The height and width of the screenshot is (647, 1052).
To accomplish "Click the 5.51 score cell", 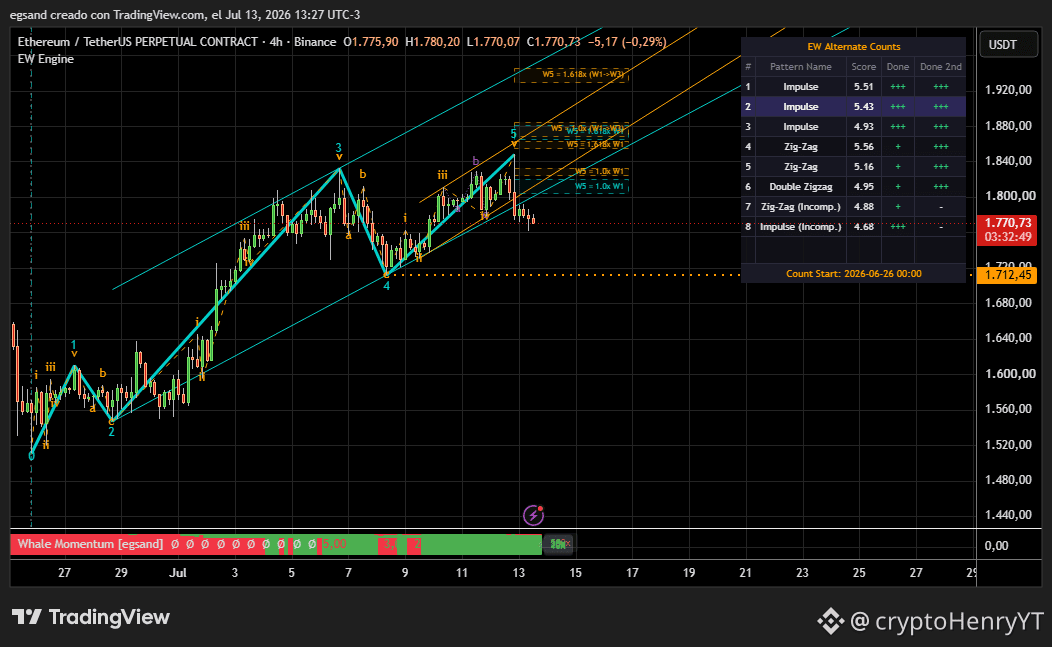I will coord(863,87).
